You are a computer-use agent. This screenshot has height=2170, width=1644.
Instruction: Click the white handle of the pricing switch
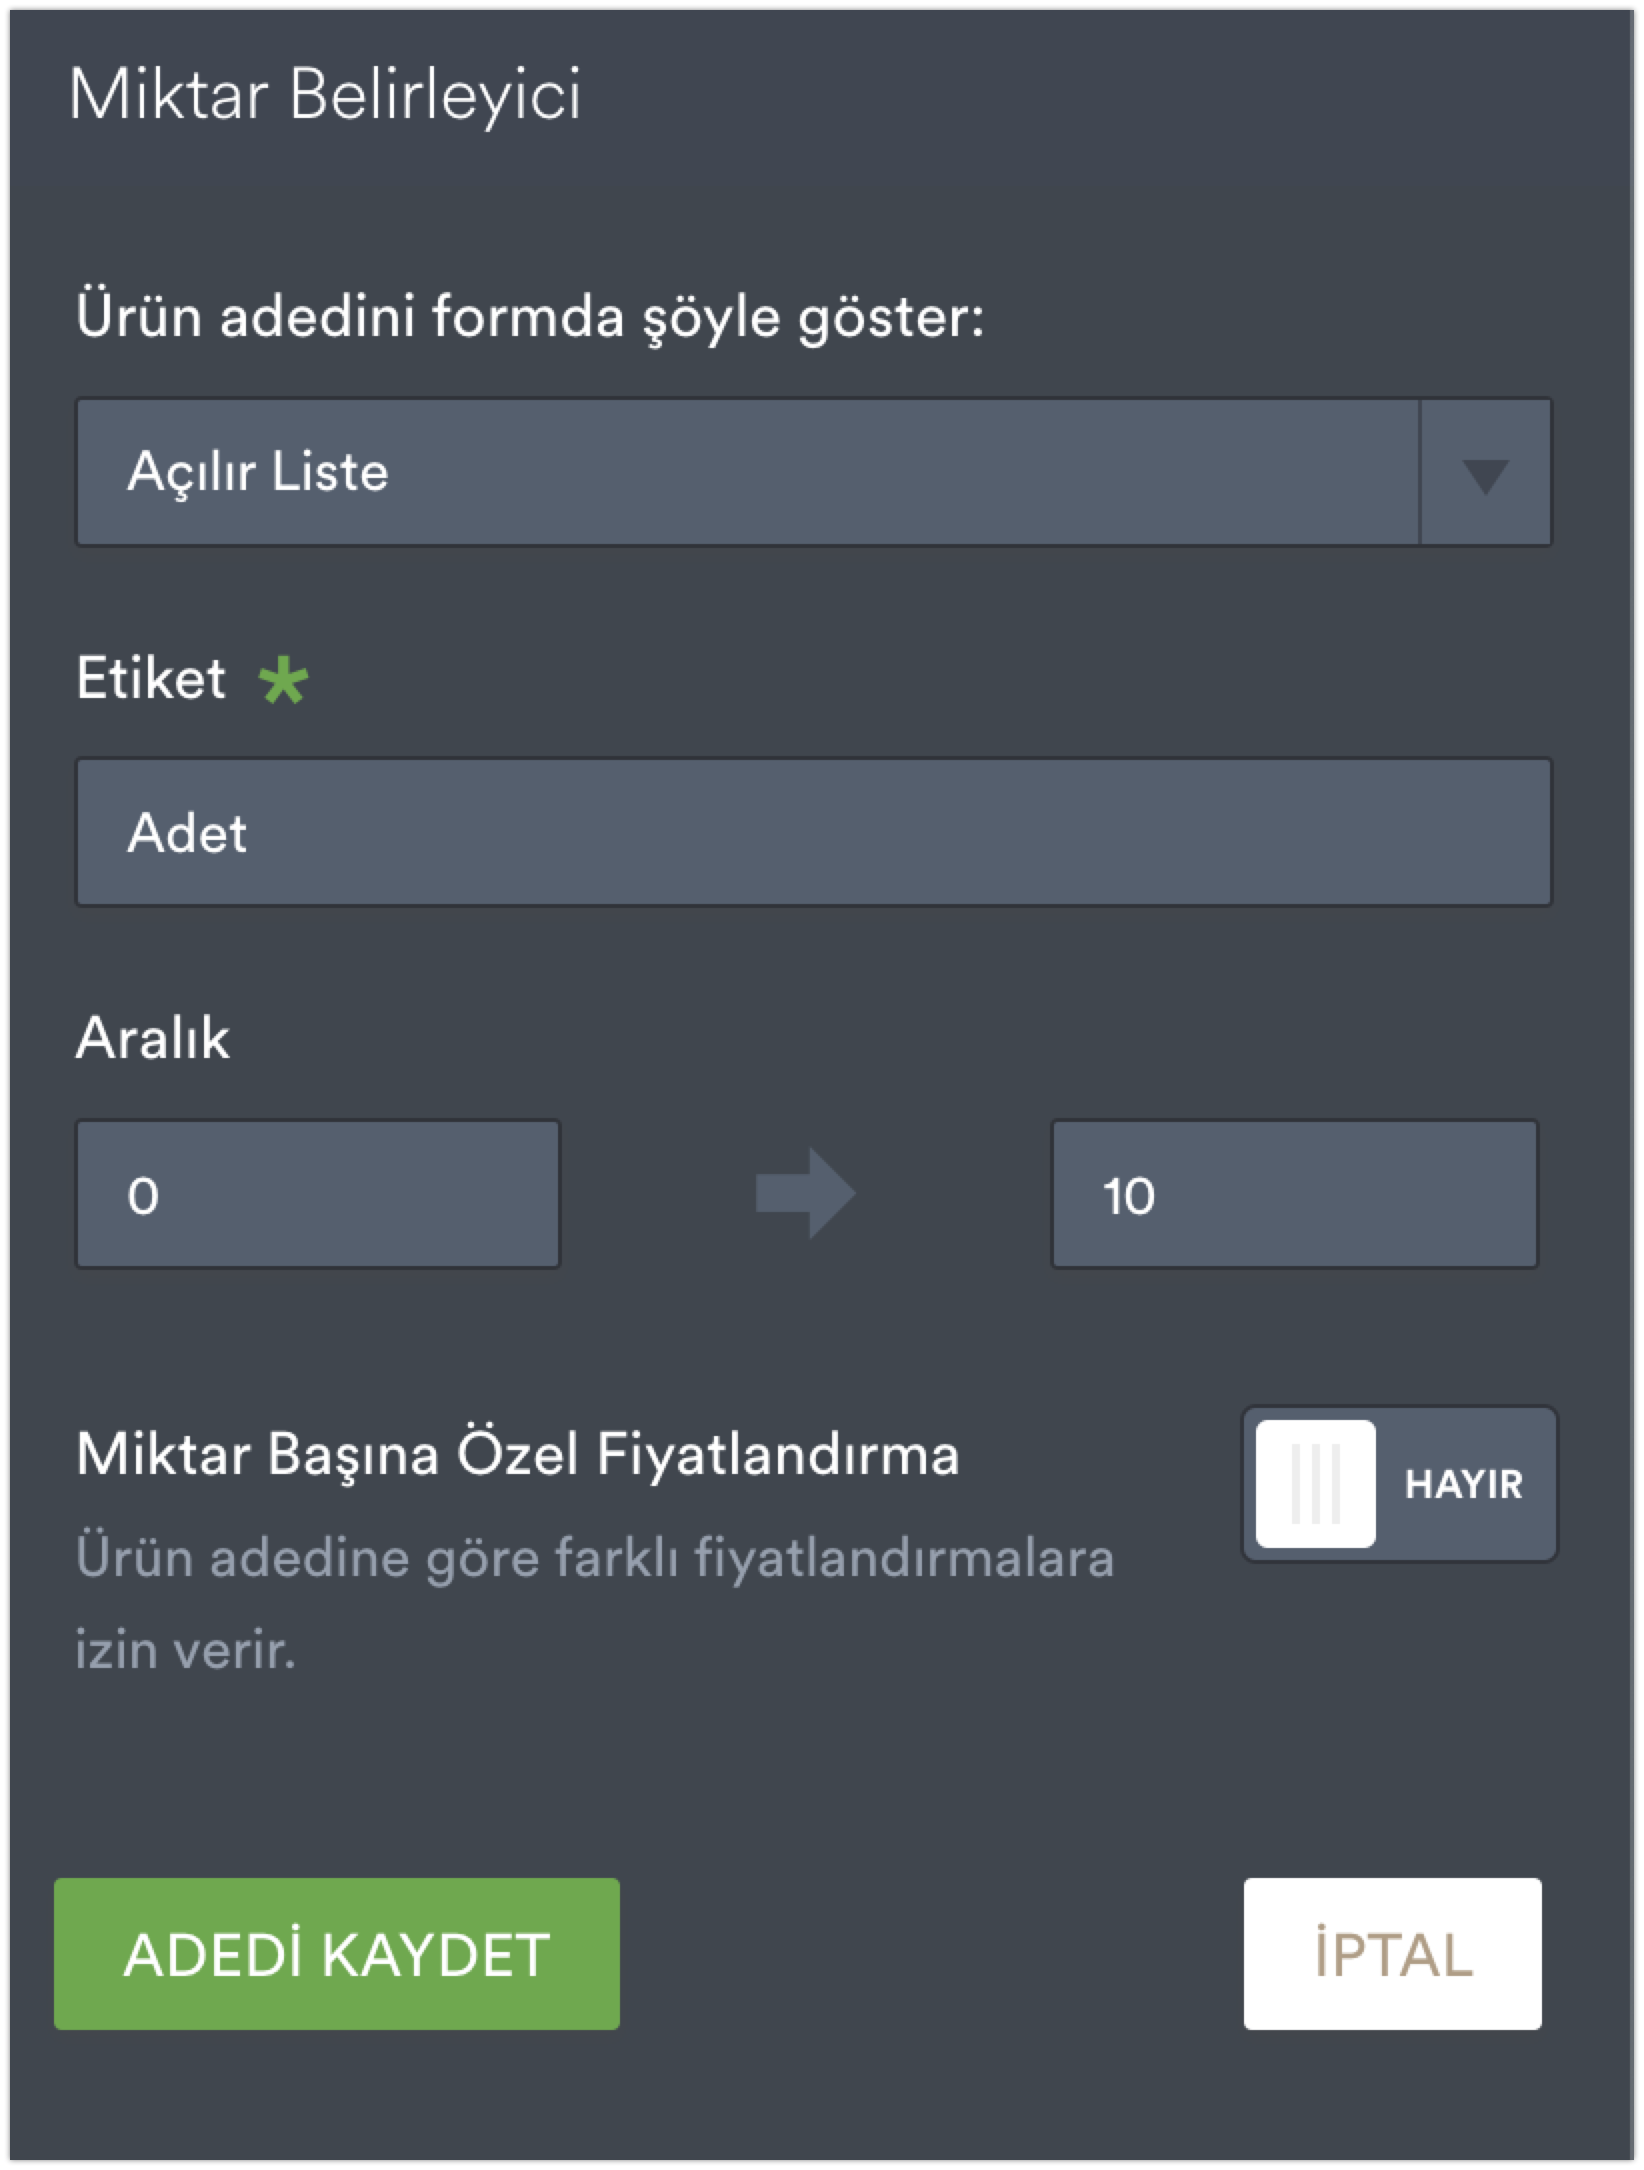pos(1315,1484)
